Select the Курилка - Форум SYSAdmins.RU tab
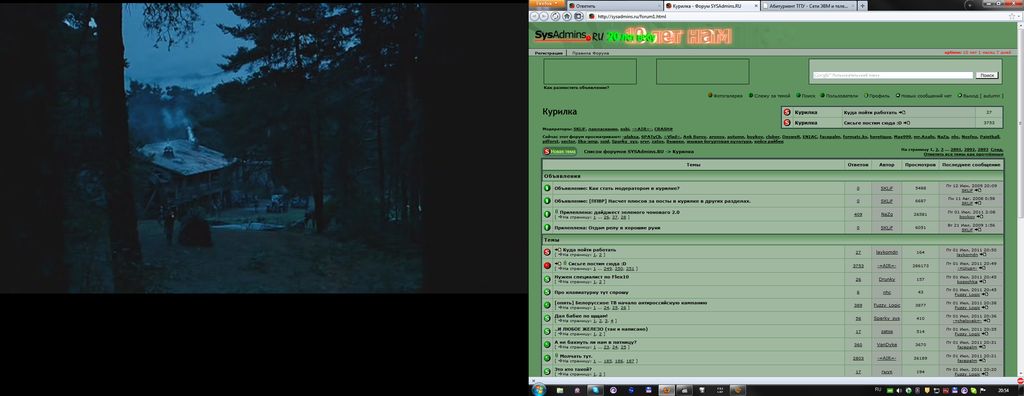Image resolution: width=1024 pixels, height=396 pixels. point(711,6)
